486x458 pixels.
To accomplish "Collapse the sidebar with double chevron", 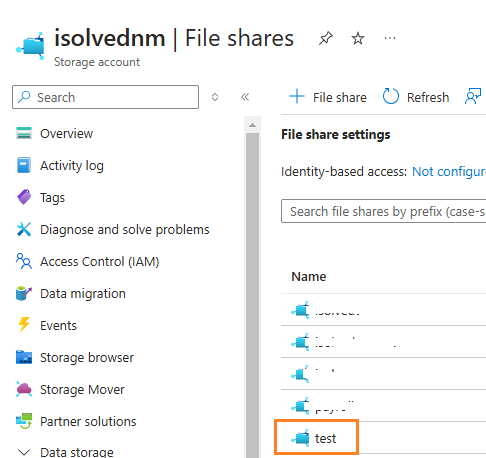I will (x=245, y=97).
